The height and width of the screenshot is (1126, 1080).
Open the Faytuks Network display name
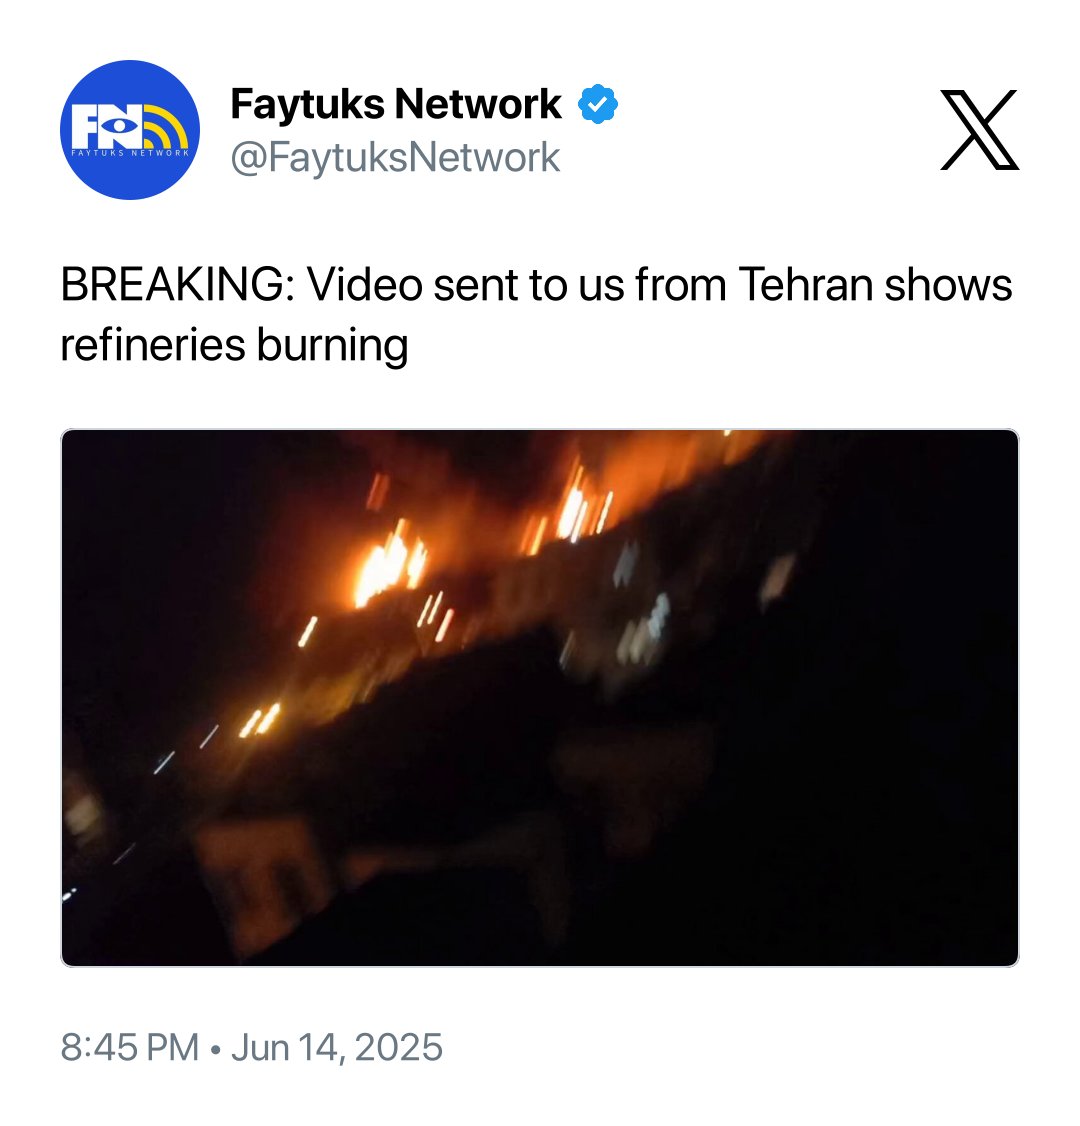point(396,104)
